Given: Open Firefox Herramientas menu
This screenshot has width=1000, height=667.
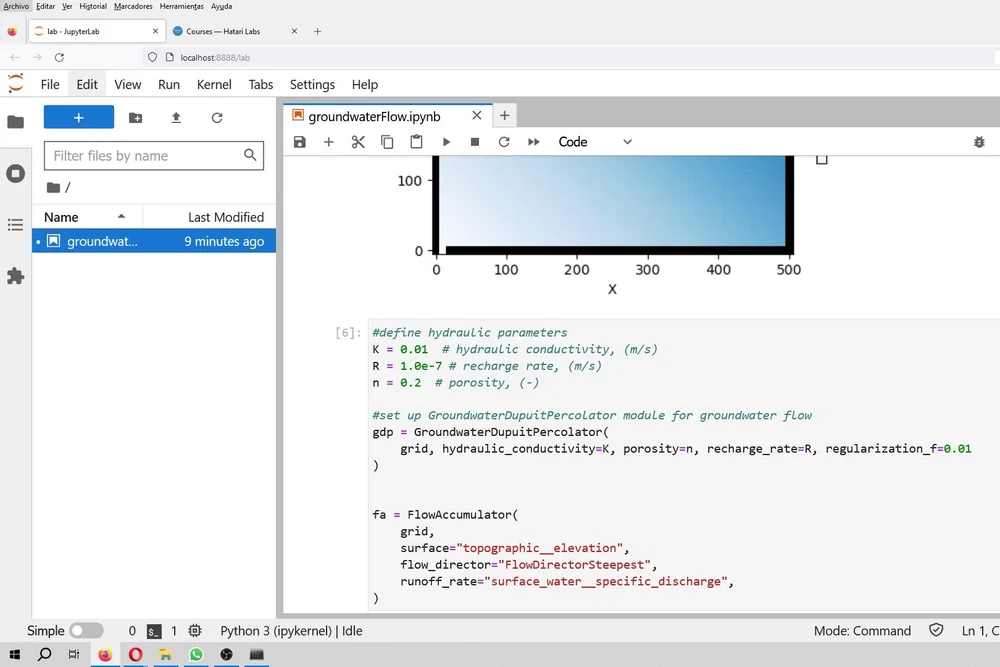Looking at the screenshot, I should pos(182,6).
